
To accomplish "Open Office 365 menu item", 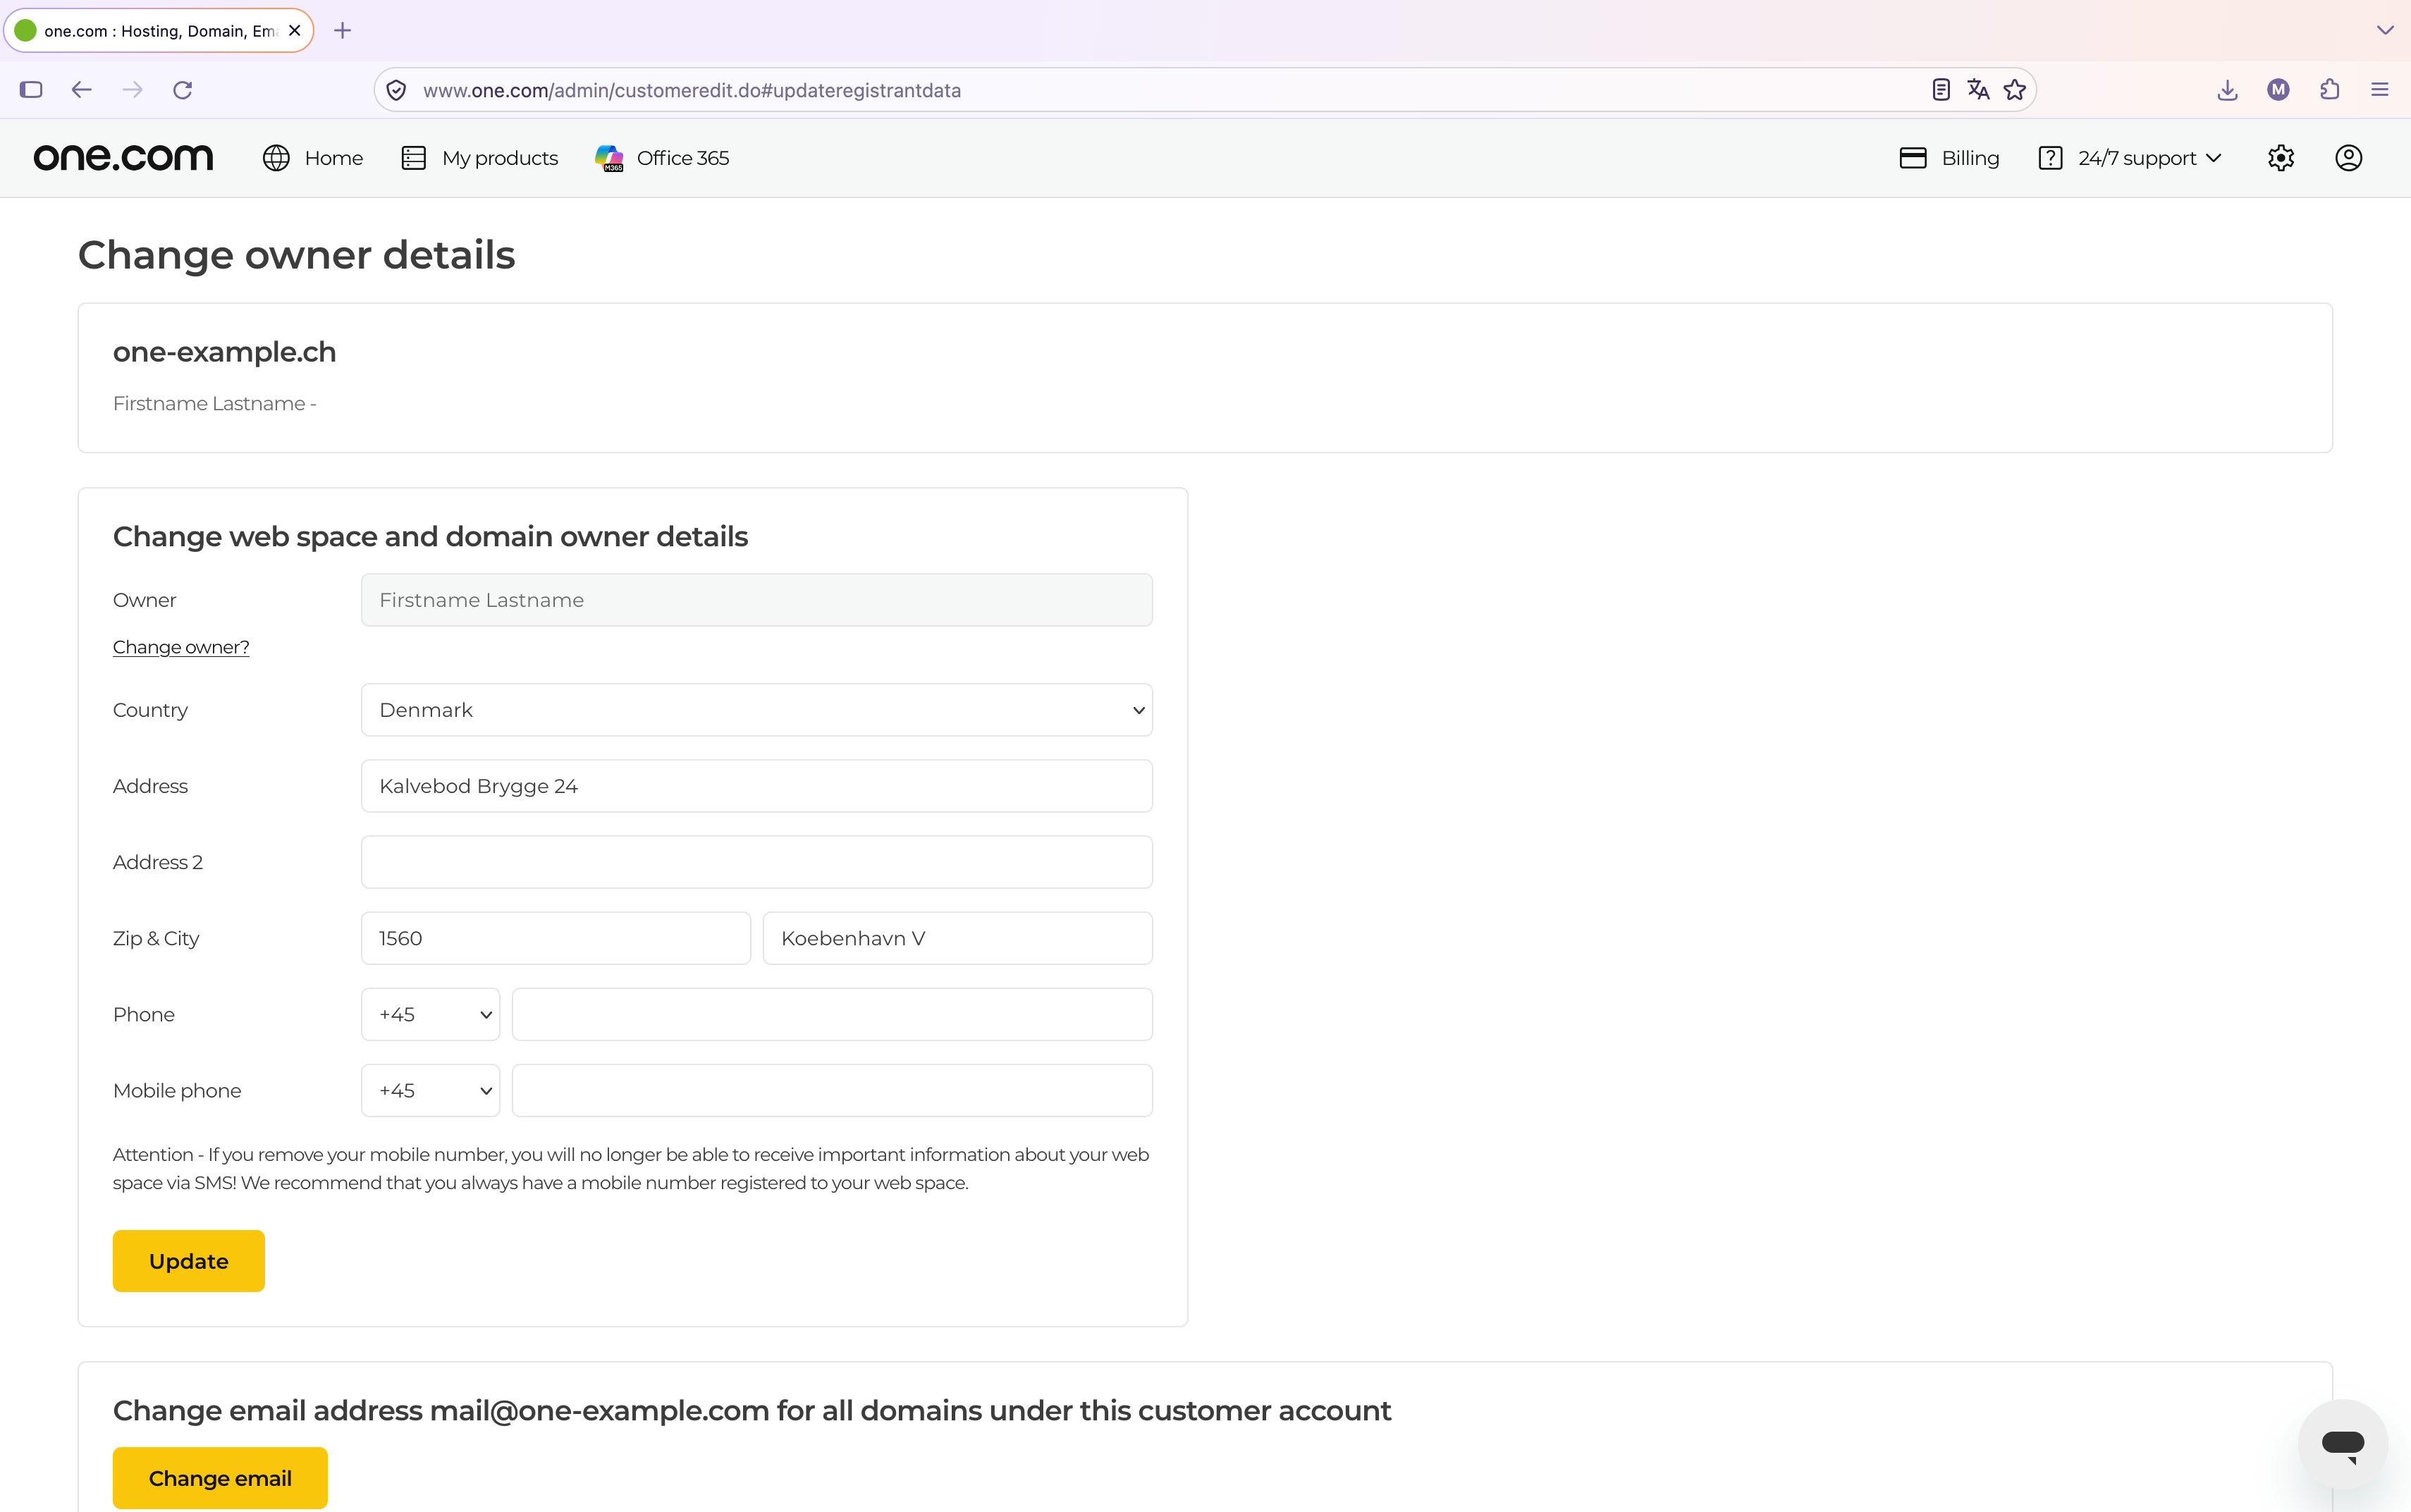I will pos(682,158).
